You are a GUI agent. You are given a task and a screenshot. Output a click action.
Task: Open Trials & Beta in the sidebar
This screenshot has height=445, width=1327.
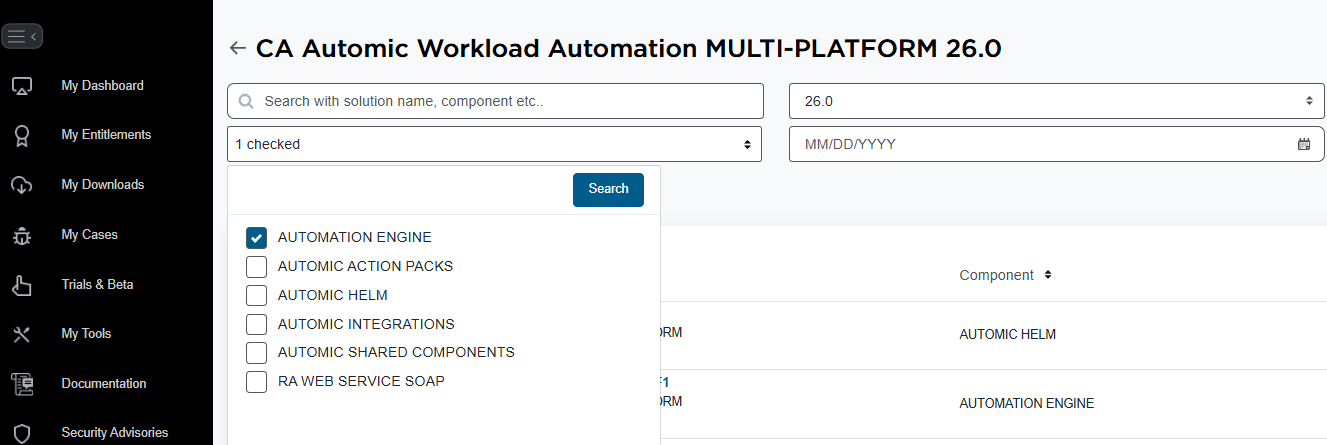click(x=97, y=285)
